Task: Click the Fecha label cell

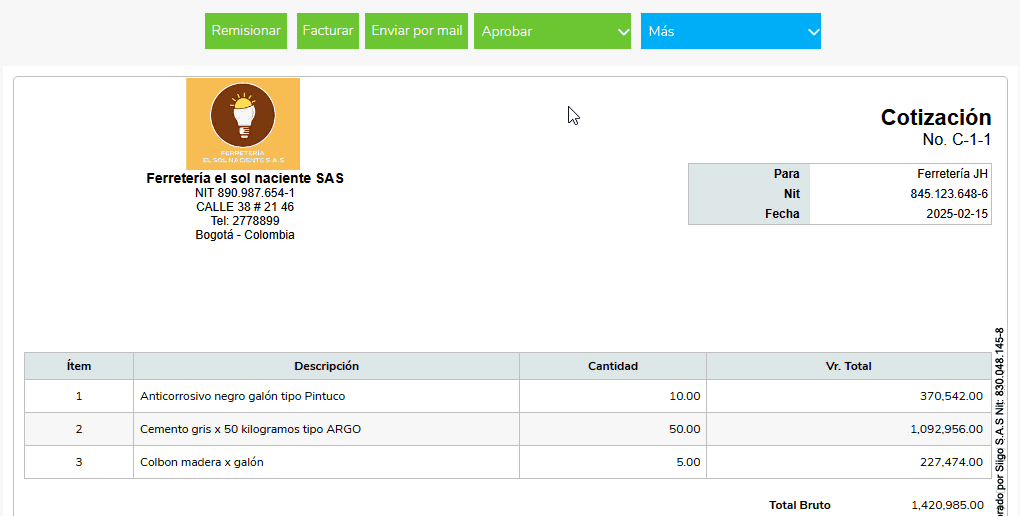Action: pos(749,213)
